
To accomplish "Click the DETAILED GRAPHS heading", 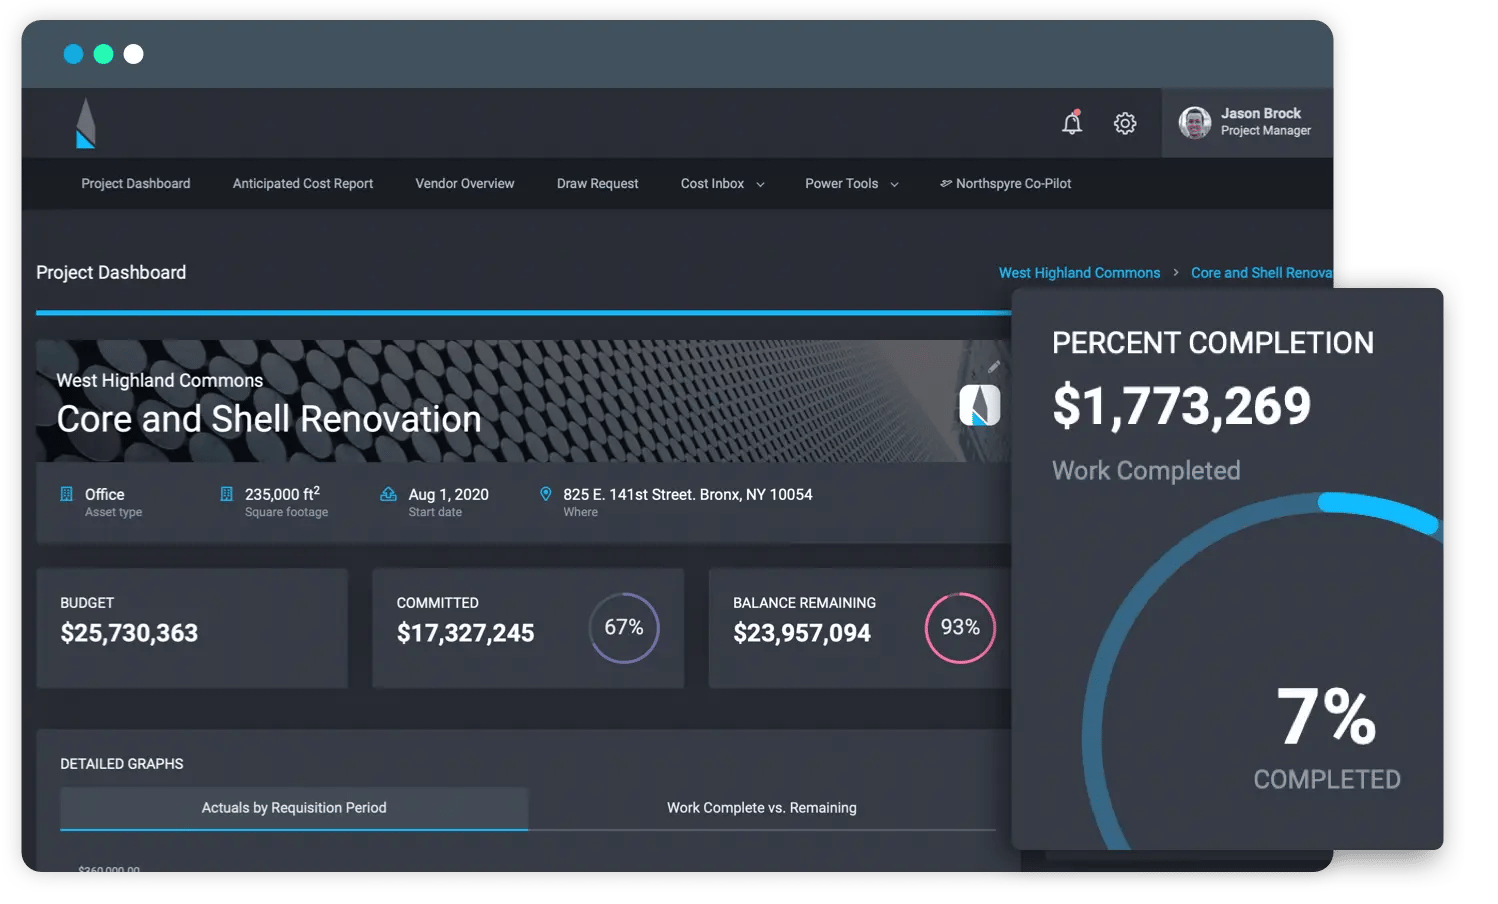I will click(x=122, y=764).
